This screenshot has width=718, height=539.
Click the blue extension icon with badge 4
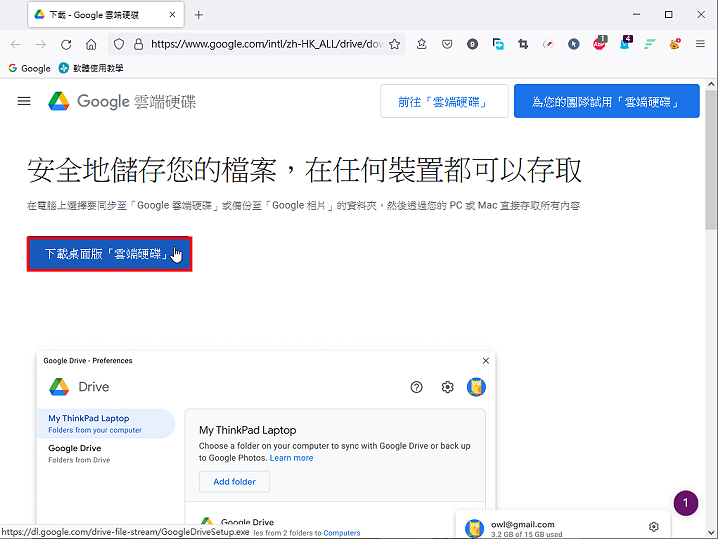pos(625,43)
